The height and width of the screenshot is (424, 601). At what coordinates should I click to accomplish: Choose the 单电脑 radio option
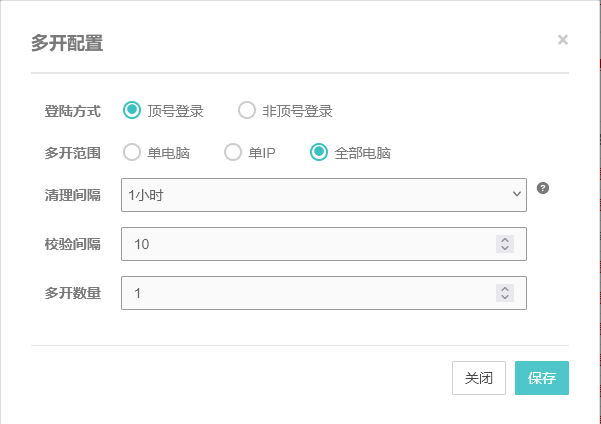(132, 153)
